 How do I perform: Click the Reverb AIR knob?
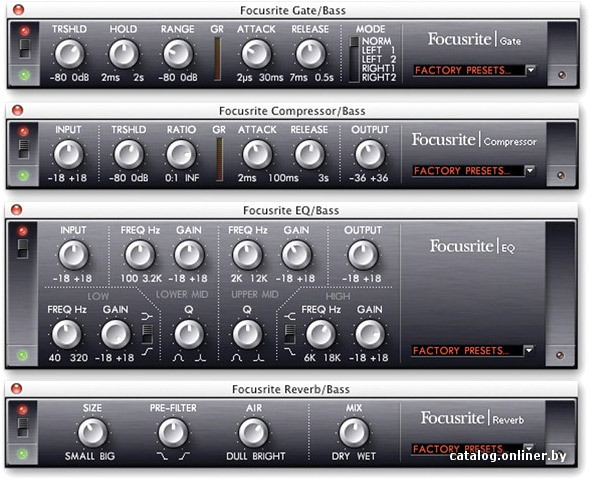[254, 433]
